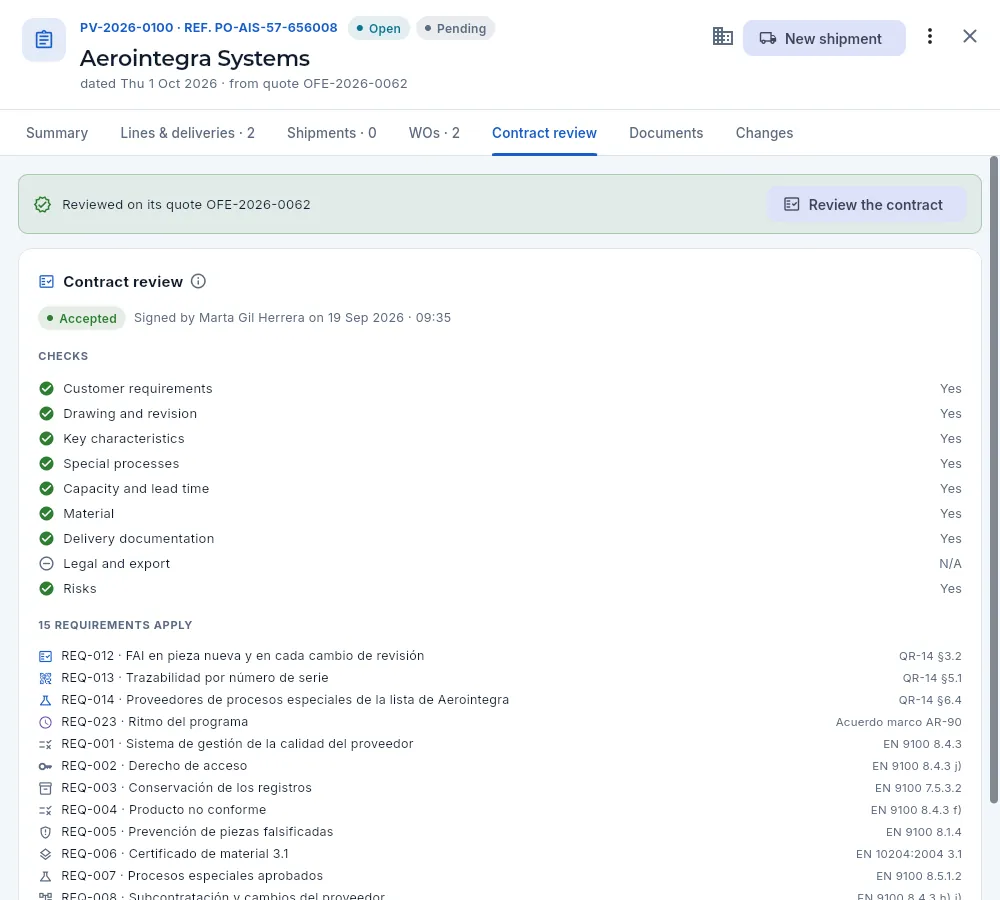Click the REQ-005 shield icon
The width and height of the screenshot is (1000, 900).
(45, 832)
